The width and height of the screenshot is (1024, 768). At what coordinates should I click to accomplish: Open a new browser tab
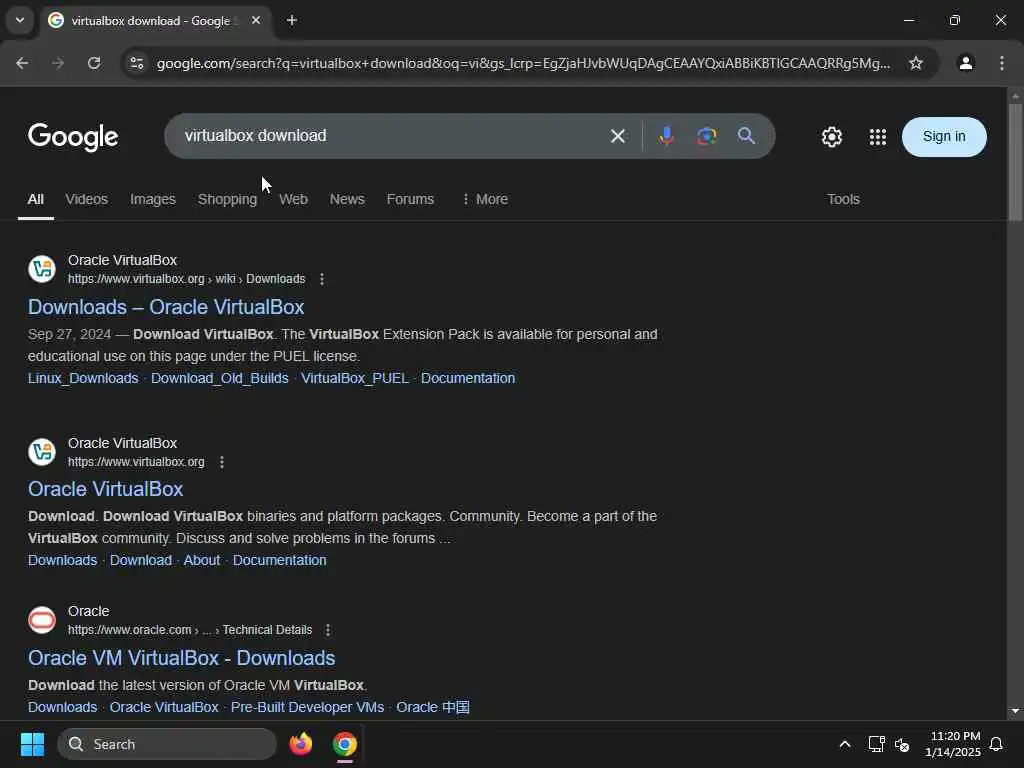(292, 21)
